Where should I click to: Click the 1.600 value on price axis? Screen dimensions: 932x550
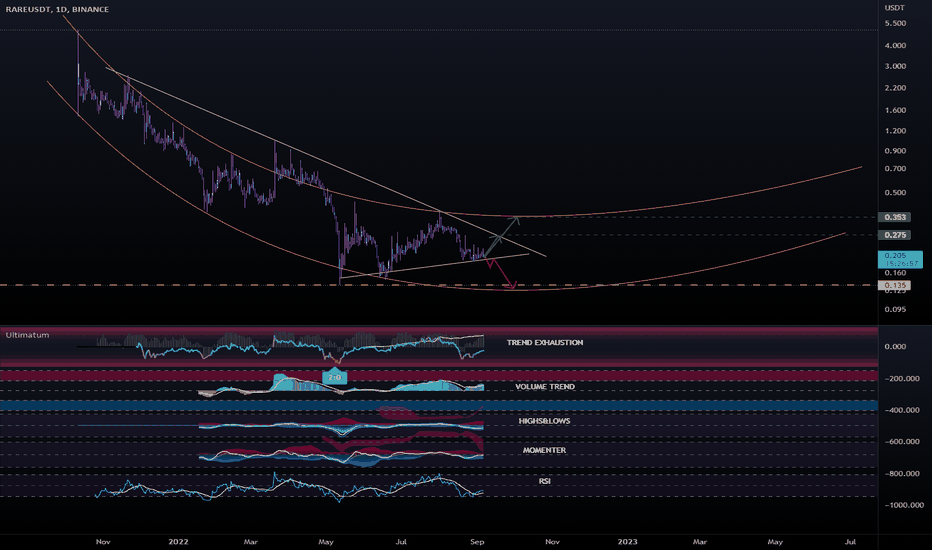(x=895, y=110)
